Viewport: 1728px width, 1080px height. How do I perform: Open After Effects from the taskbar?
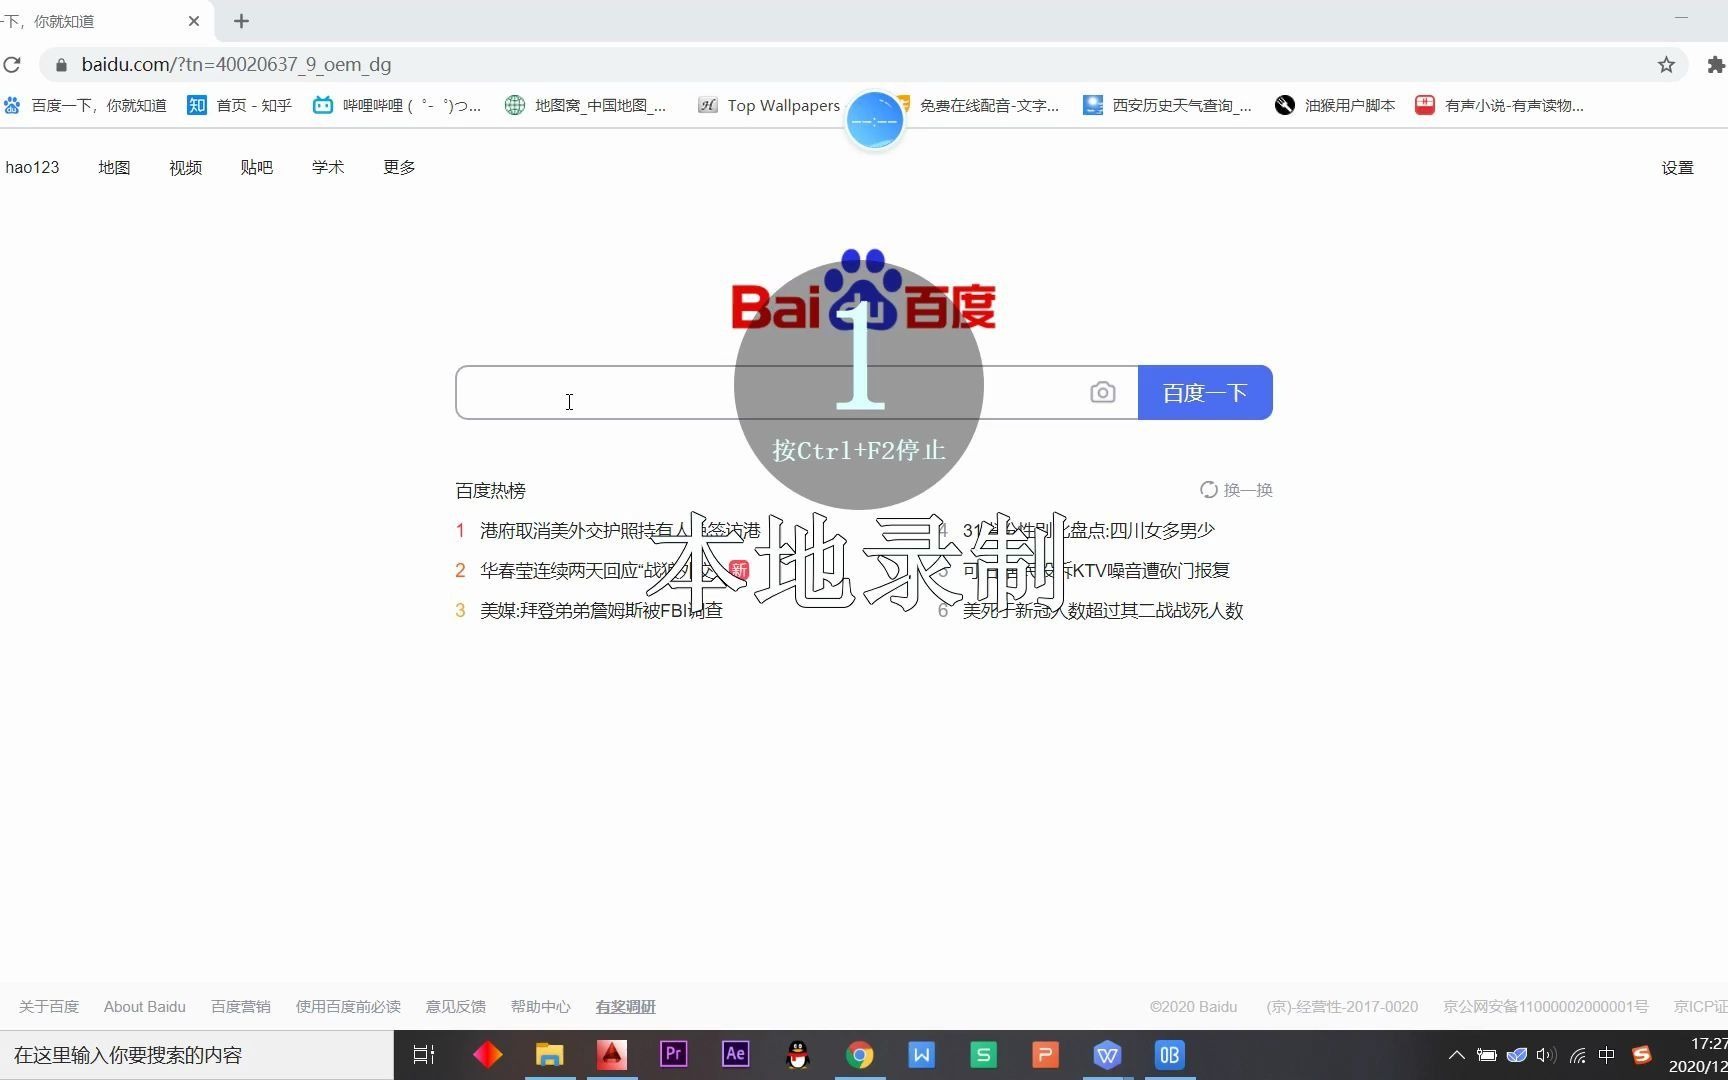pos(736,1054)
